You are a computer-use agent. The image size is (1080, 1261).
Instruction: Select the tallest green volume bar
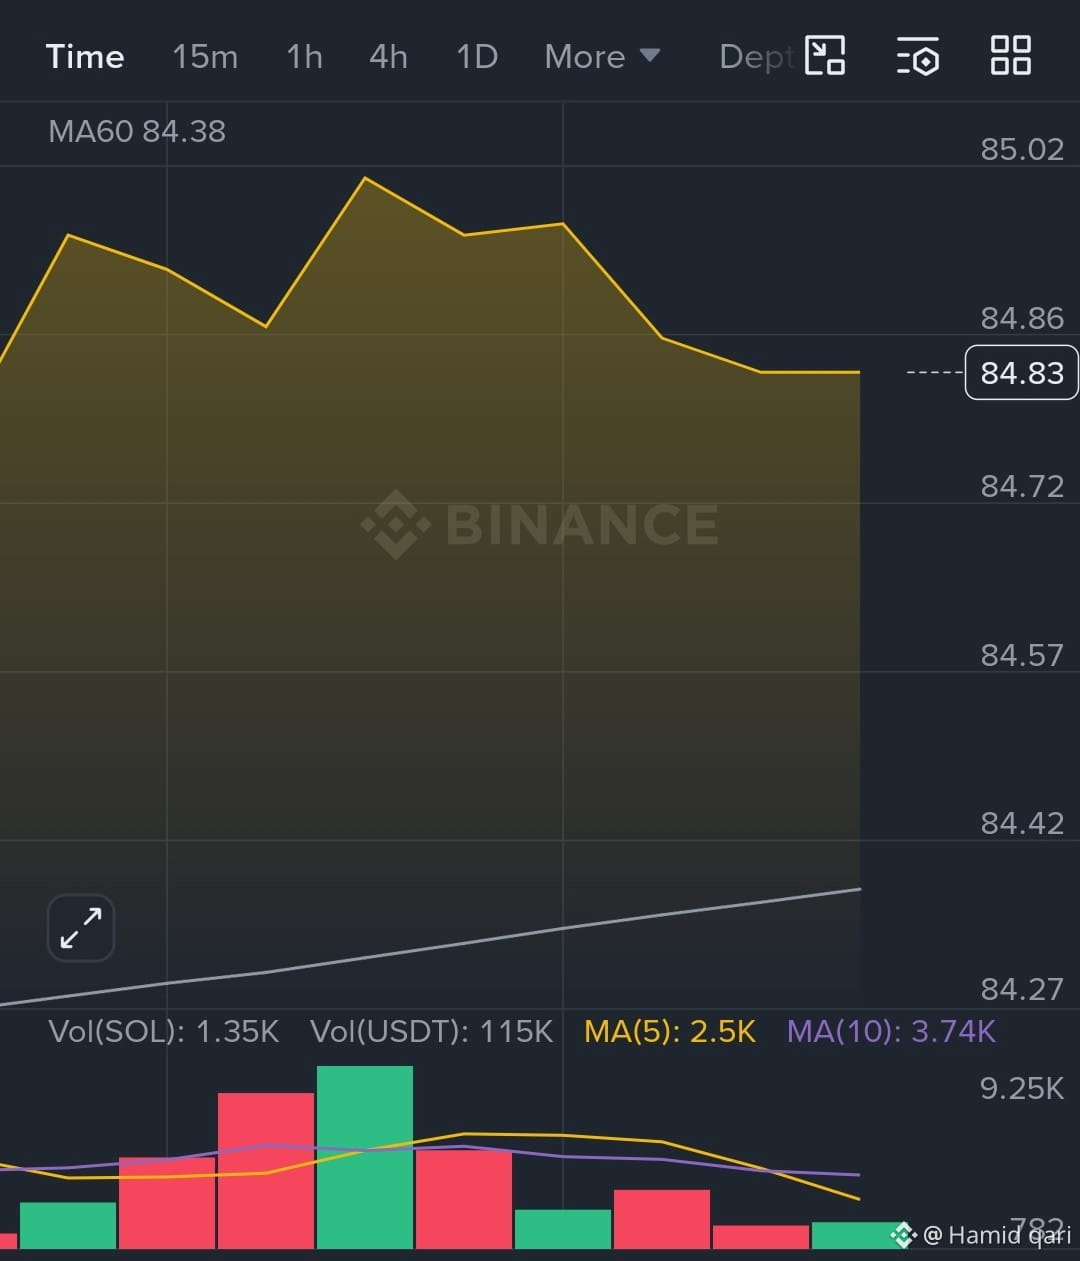365,1157
